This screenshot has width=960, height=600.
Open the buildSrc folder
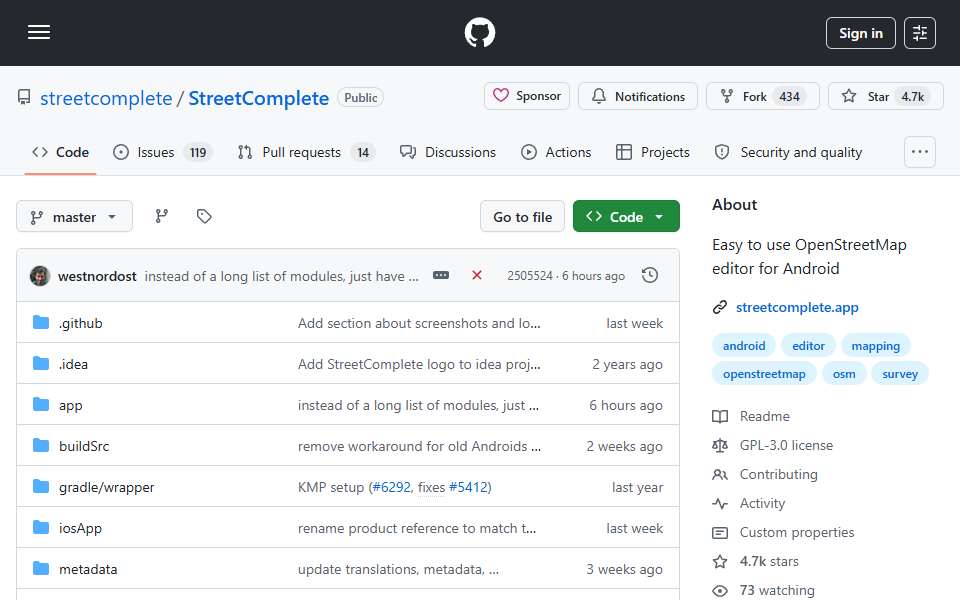click(84, 446)
